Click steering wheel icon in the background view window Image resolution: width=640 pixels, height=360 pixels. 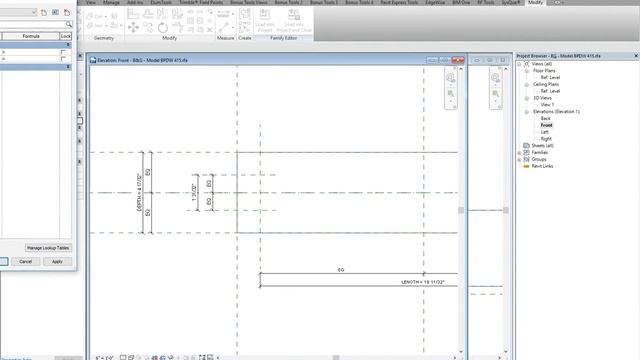coord(496,78)
